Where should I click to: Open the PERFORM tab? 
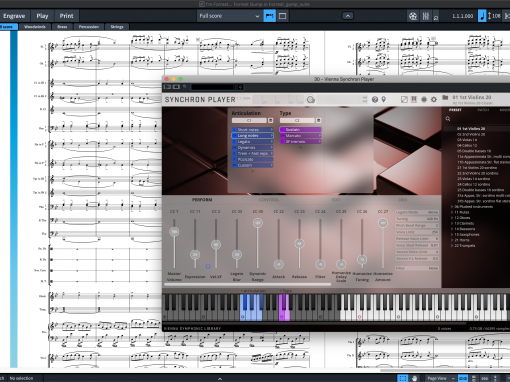point(202,200)
